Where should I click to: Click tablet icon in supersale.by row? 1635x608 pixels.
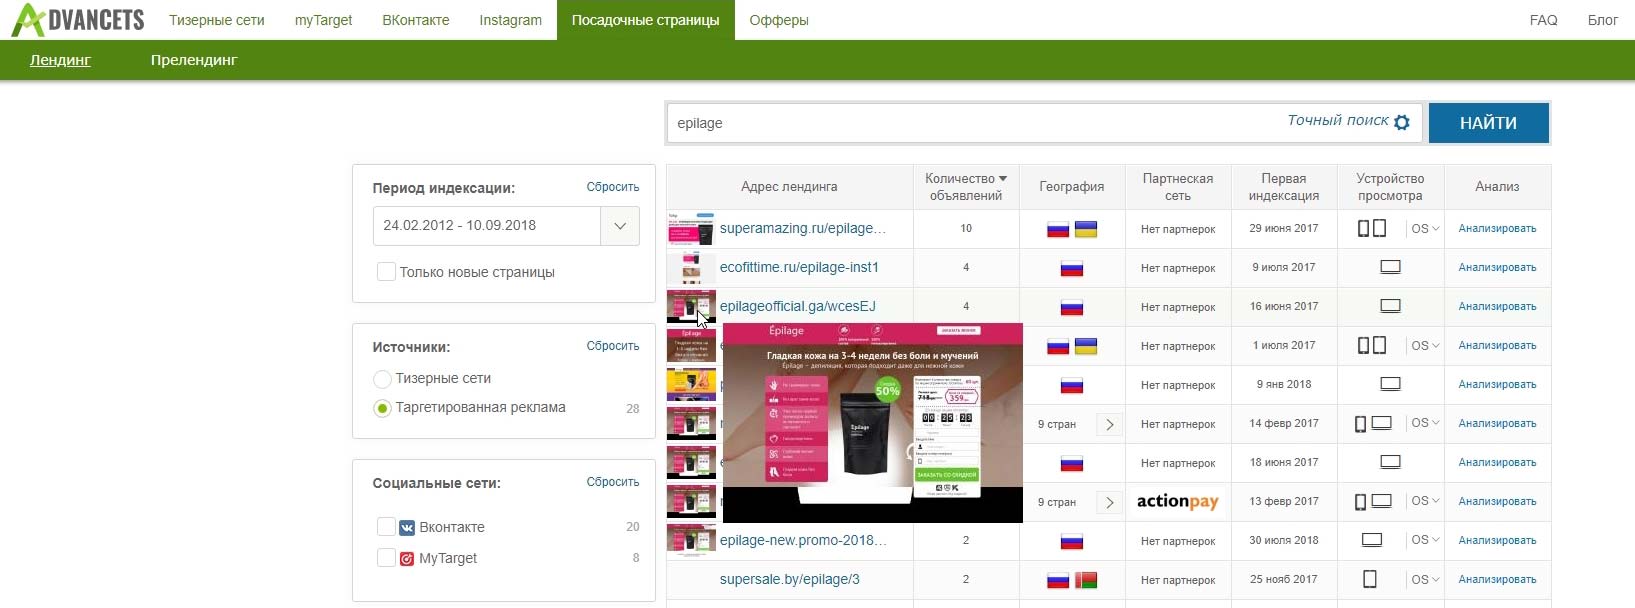1370,579
